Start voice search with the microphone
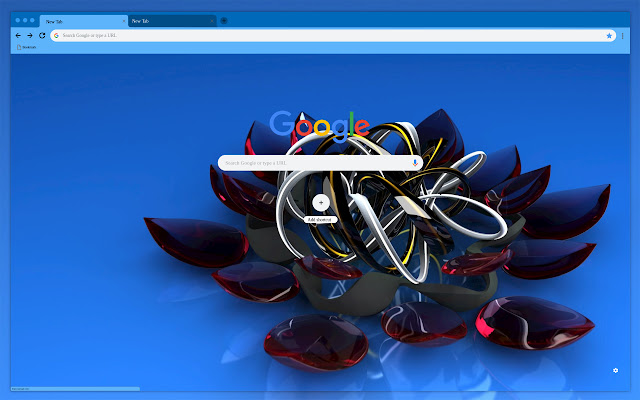Viewport: 640px width, 400px height. click(x=415, y=163)
